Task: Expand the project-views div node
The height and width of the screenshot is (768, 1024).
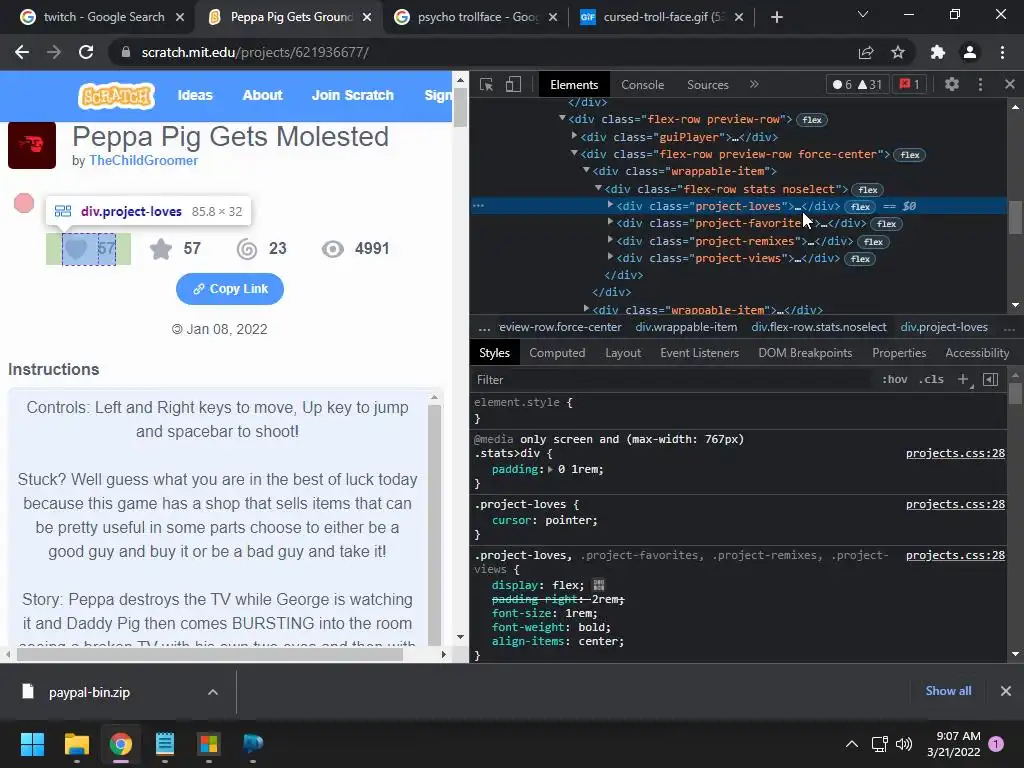Action: (x=611, y=257)
